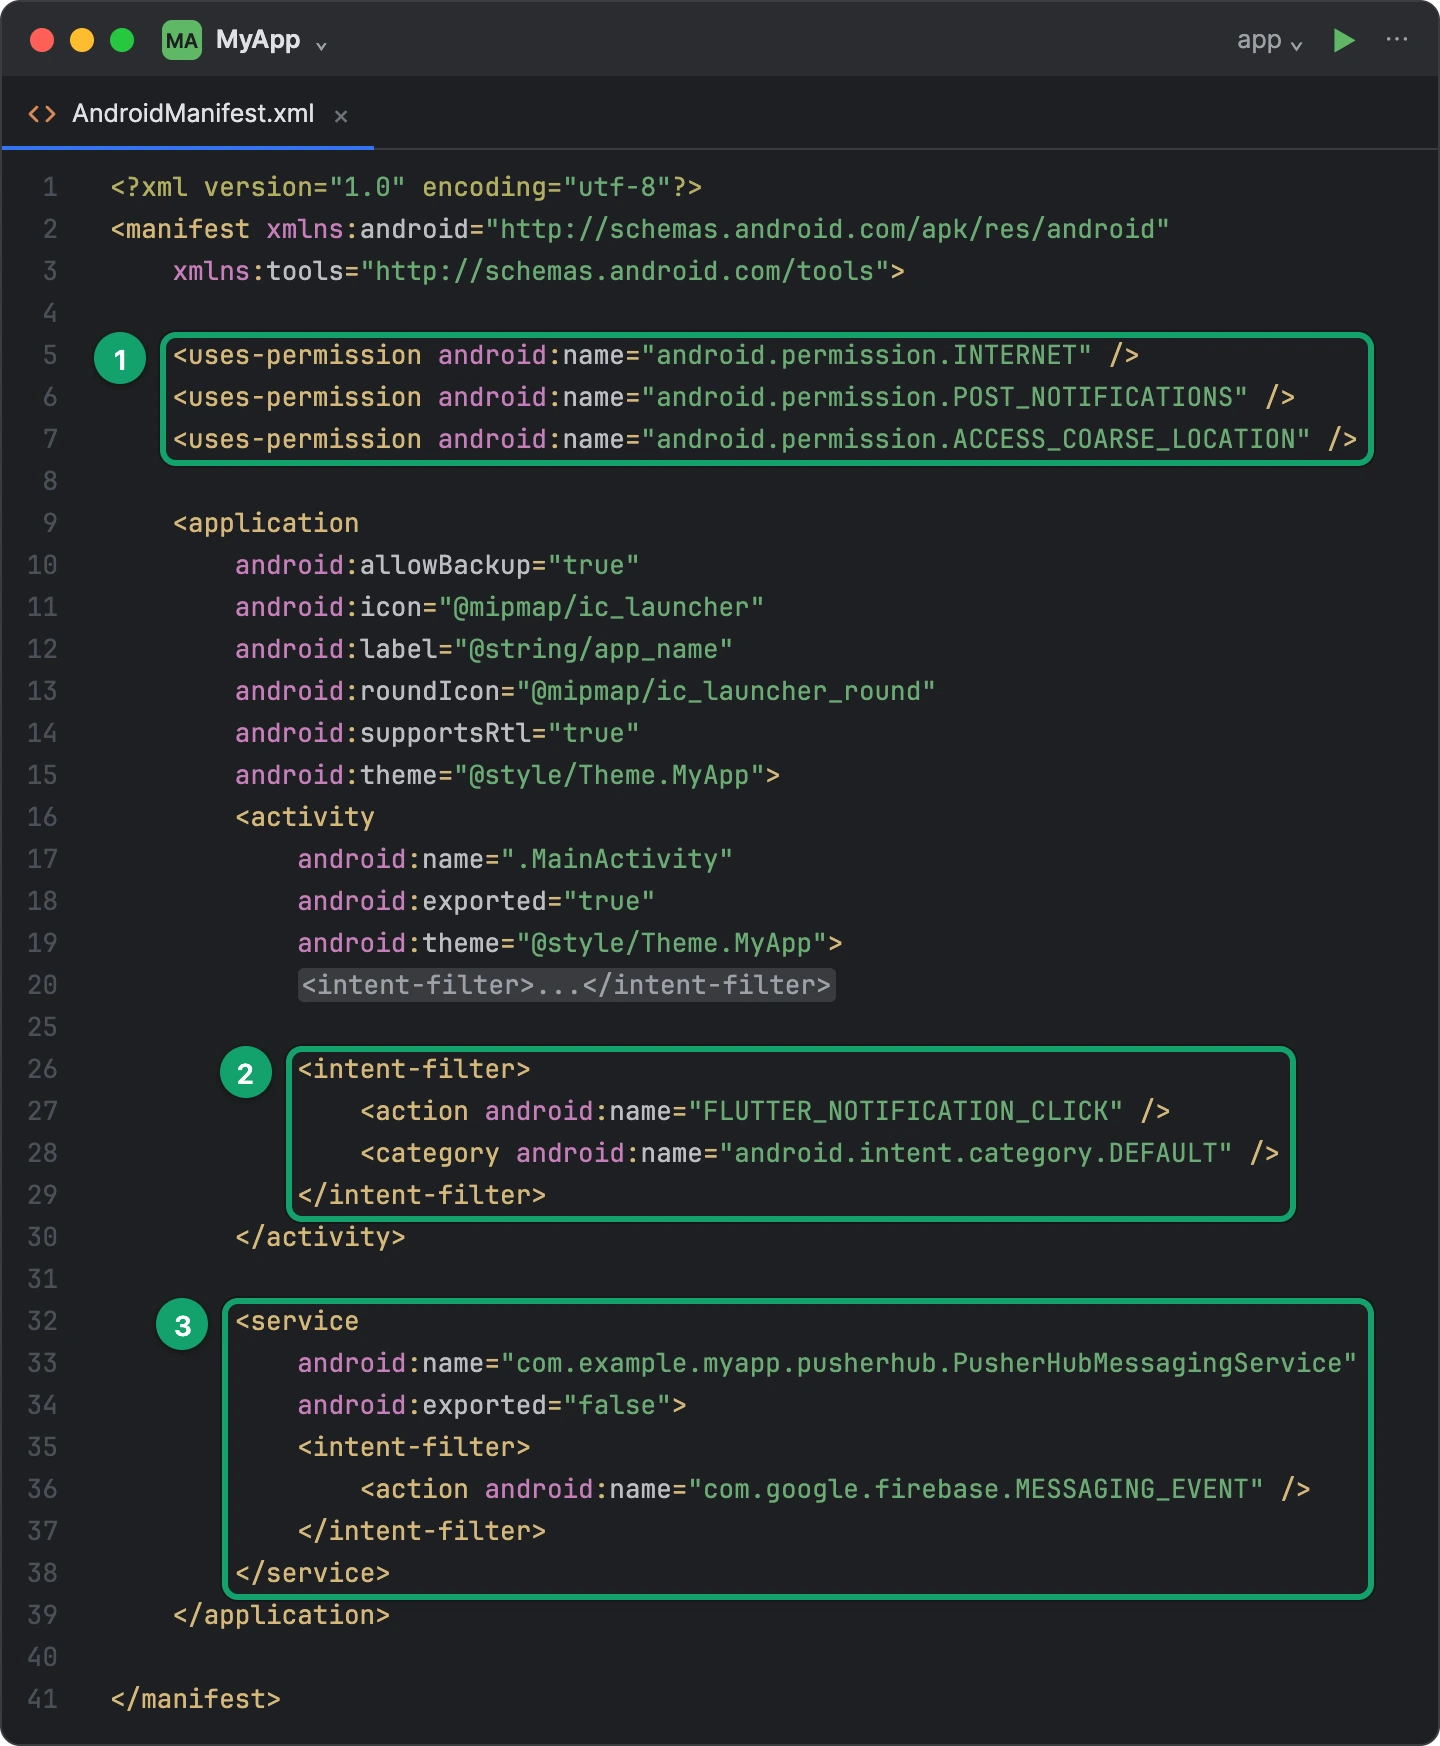The image size is (1440, 1746).
Task: Run the app with green play icon
Action: pos(1344,40)
